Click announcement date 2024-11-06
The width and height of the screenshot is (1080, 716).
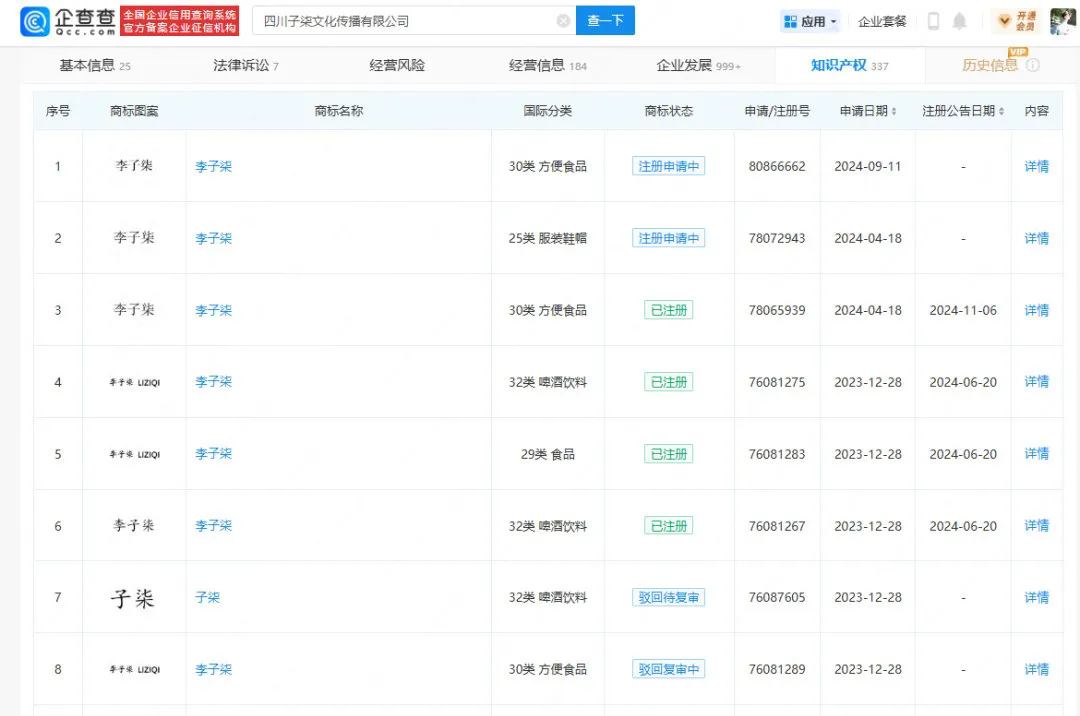click(963, 310)
